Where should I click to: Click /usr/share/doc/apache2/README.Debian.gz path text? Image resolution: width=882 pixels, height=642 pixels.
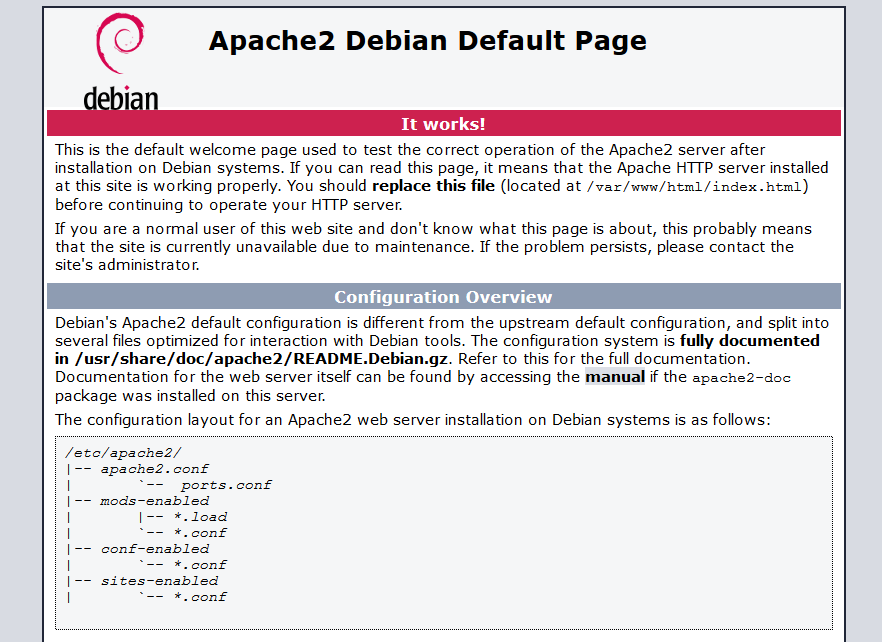pos(261,359)
